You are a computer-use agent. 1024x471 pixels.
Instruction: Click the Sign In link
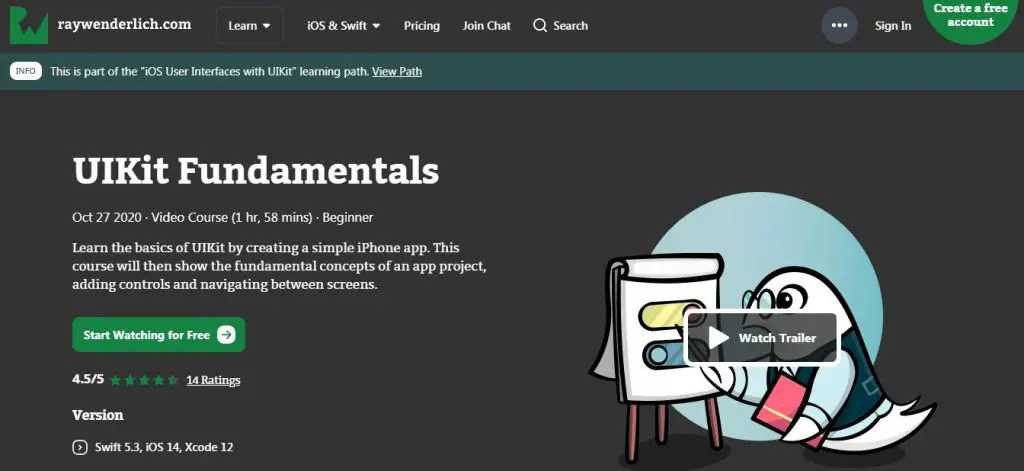point(892,26)
